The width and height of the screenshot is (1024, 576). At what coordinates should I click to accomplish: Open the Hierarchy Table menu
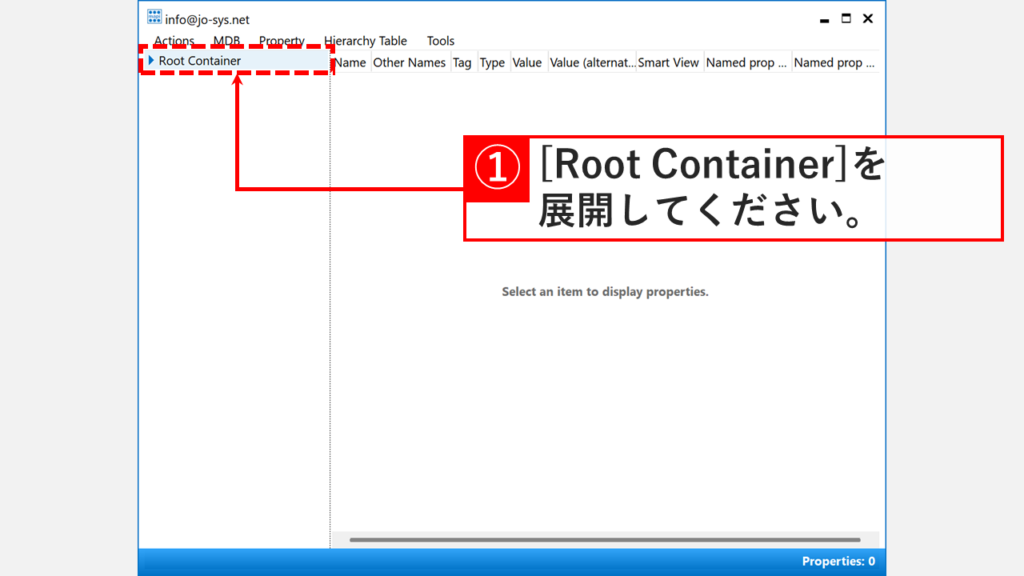coord(365,40)
